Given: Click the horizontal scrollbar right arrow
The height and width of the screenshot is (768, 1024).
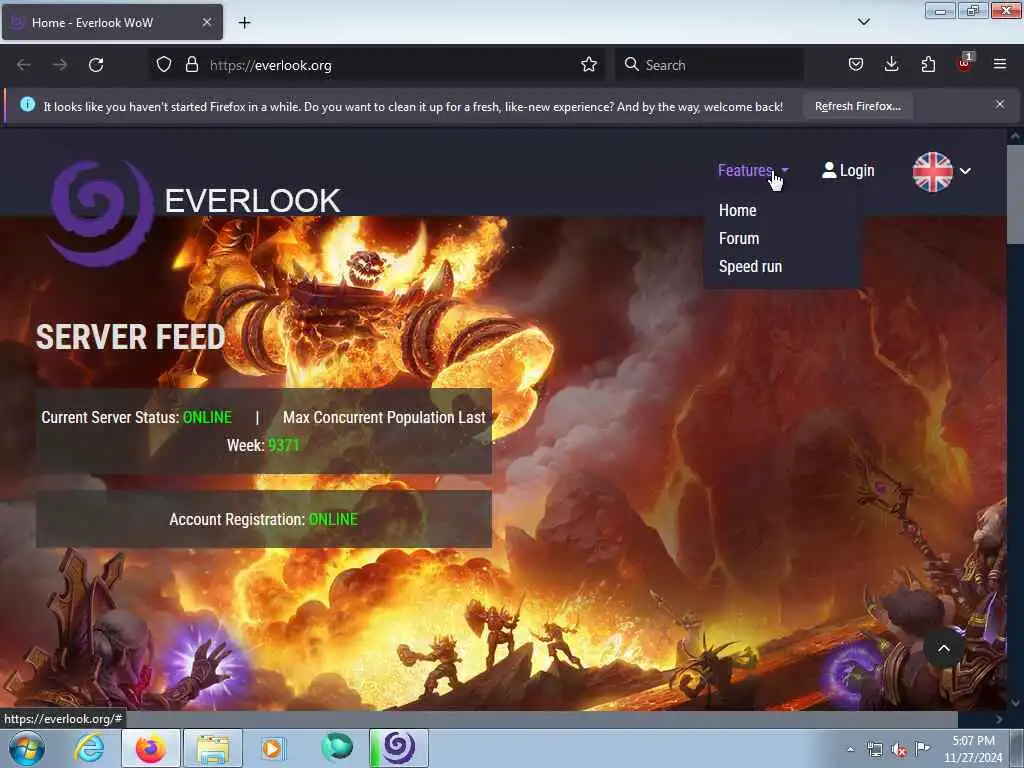Looking at the screenshot, I should pos(999,719).
